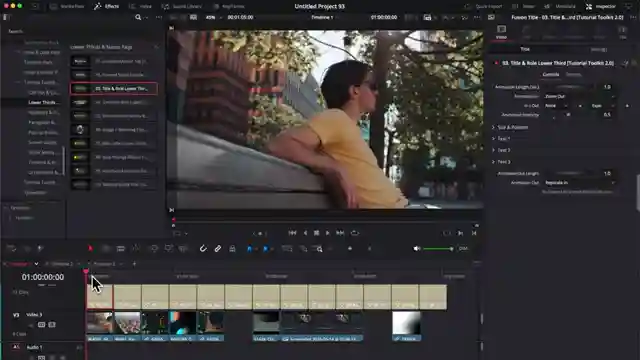Viewport: 640px width, 360px height.
Task: Mute the speaker volume icon
Action: 416,249
